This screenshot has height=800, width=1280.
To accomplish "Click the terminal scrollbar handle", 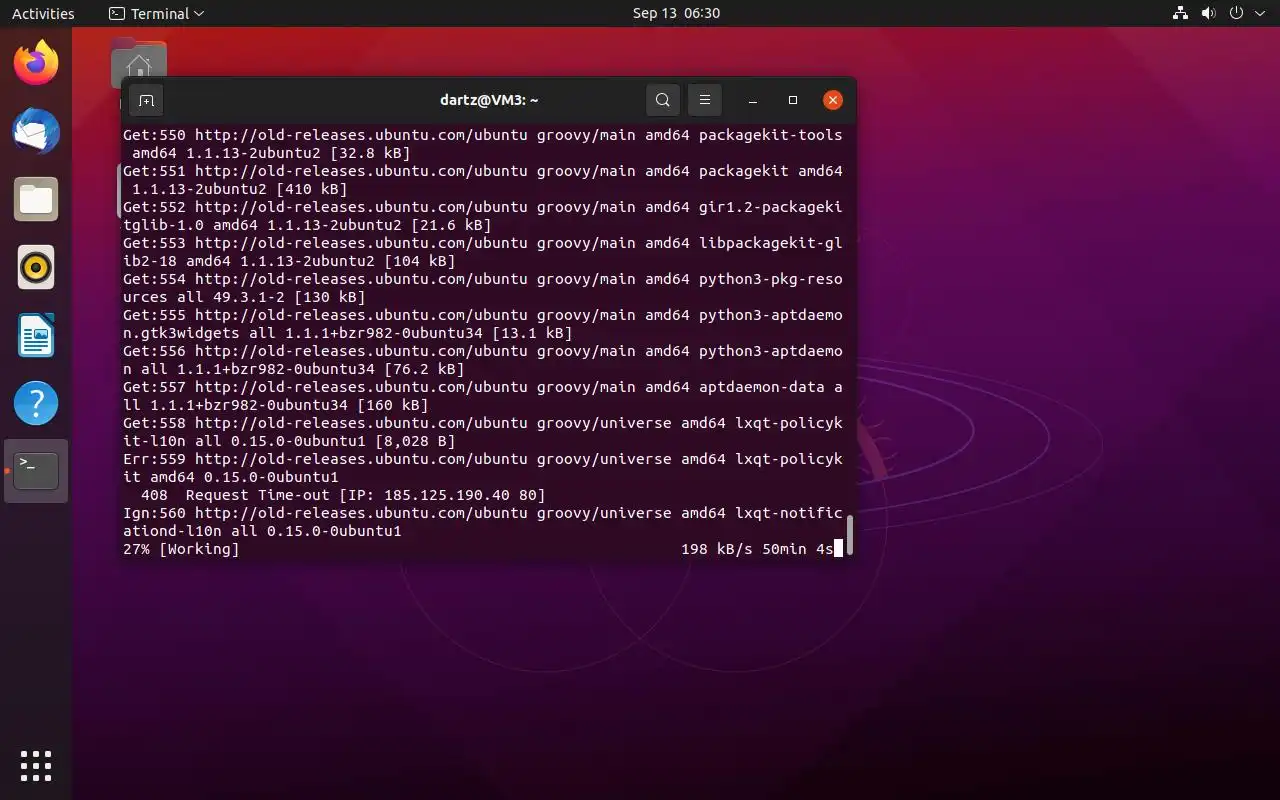I will tap(850, 535).
